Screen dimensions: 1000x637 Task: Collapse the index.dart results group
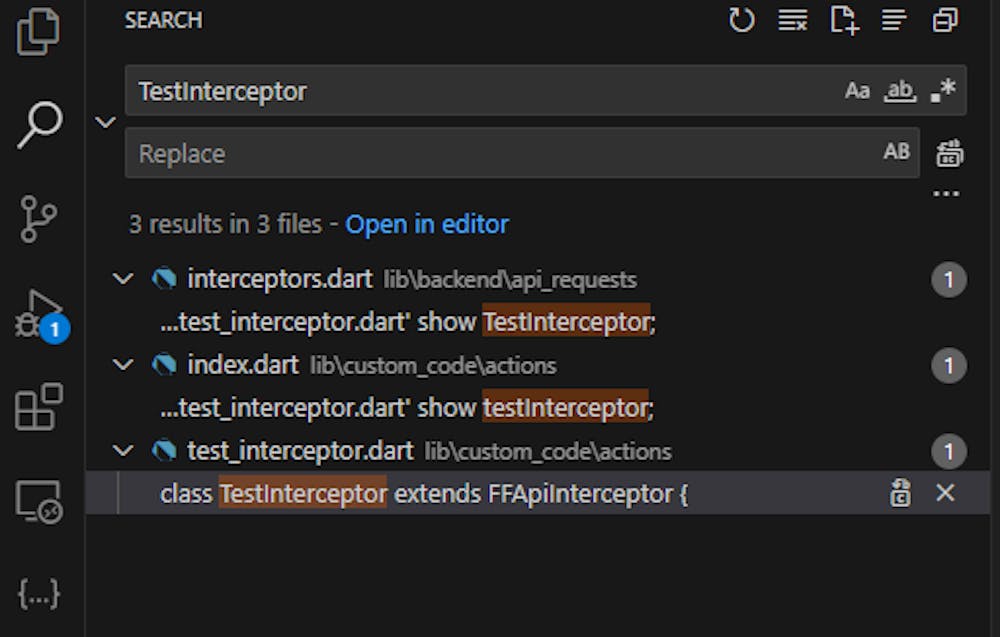(x=123, y=366)
